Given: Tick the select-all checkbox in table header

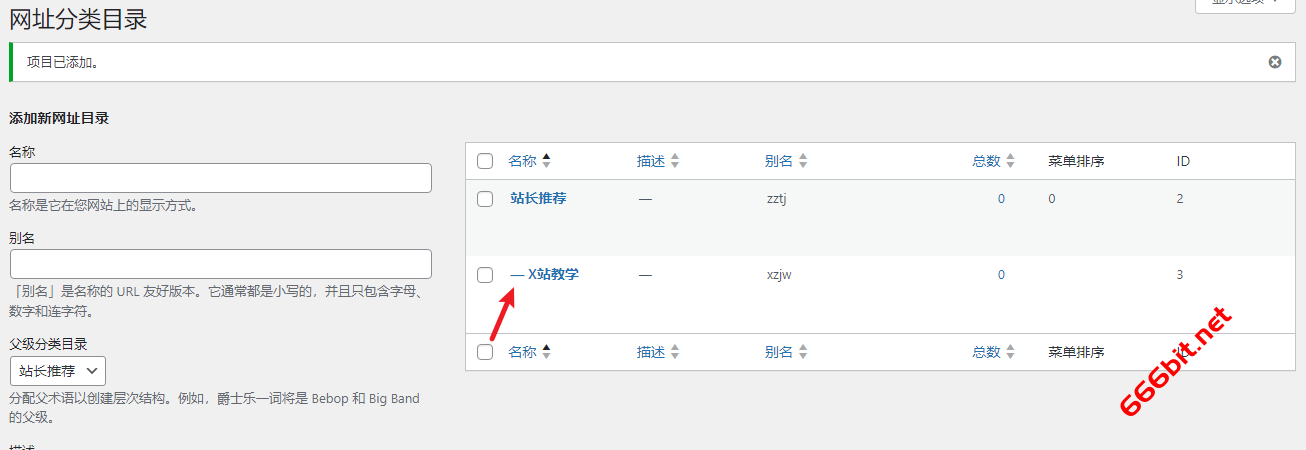Looking at the screenshot, I should point(485,161).
